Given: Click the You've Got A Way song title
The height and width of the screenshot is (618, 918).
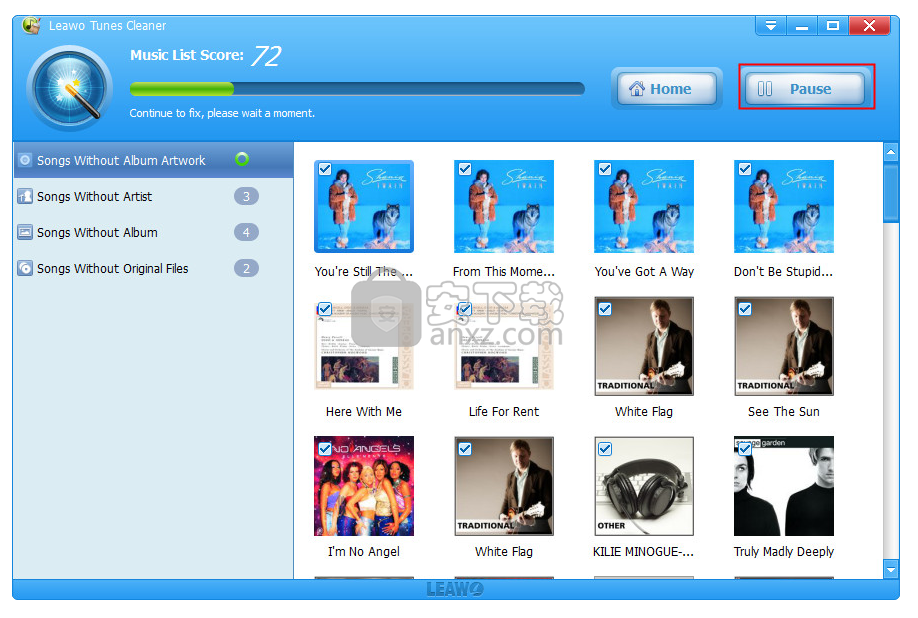Looking at the screenshot, I should coord(644,272).
